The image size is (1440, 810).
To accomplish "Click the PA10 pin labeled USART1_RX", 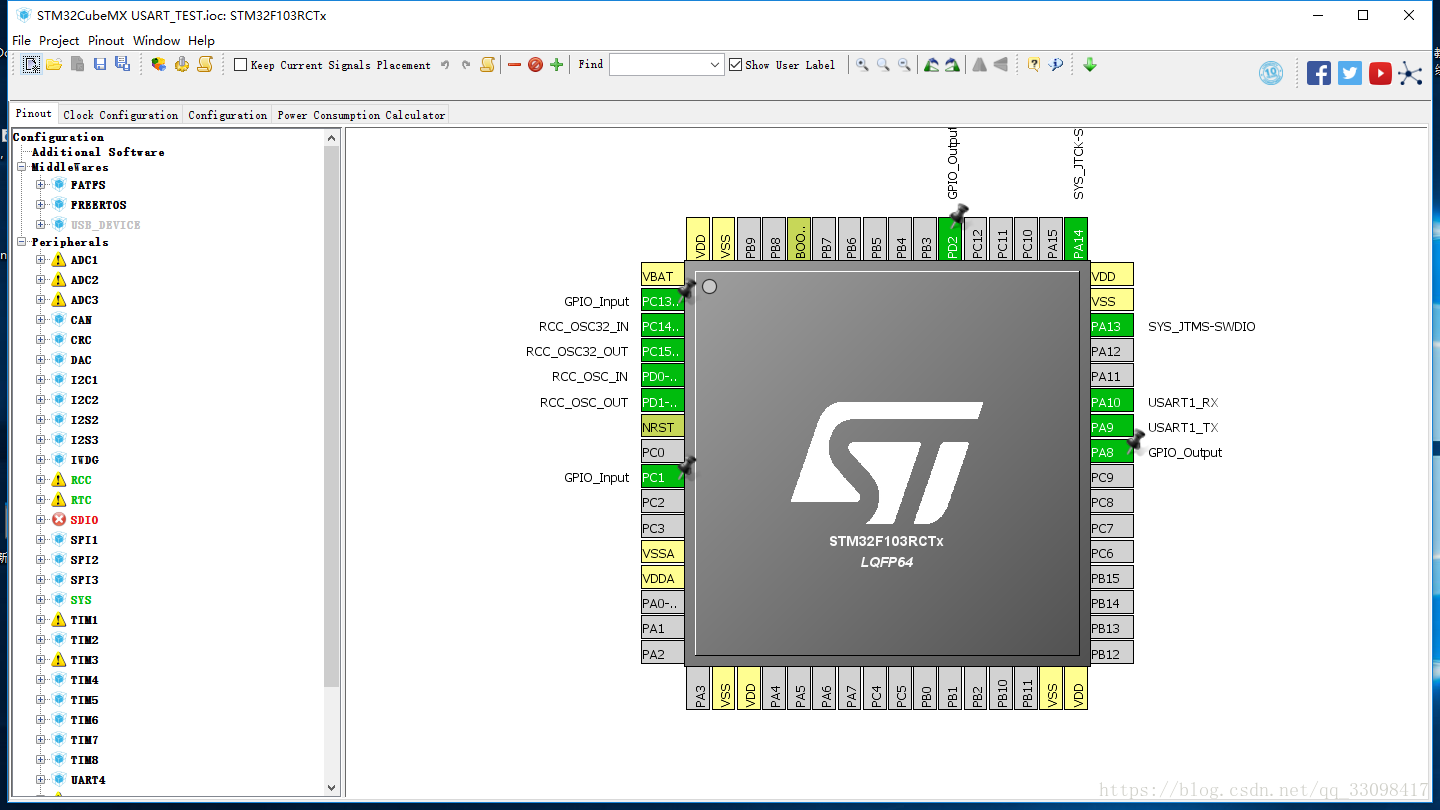I will pos(1111,401).
